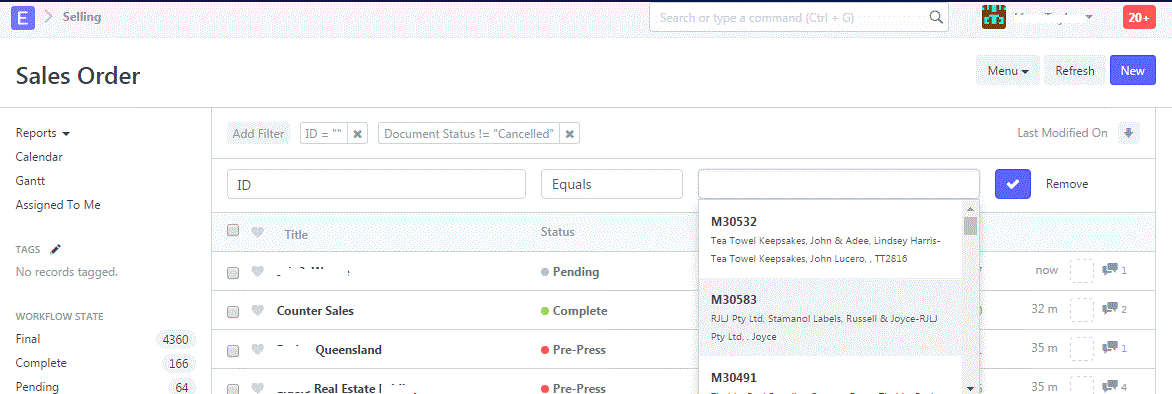
Task: Sort by the Title column header
Action: pyautogui.click(x=296, y=235)
